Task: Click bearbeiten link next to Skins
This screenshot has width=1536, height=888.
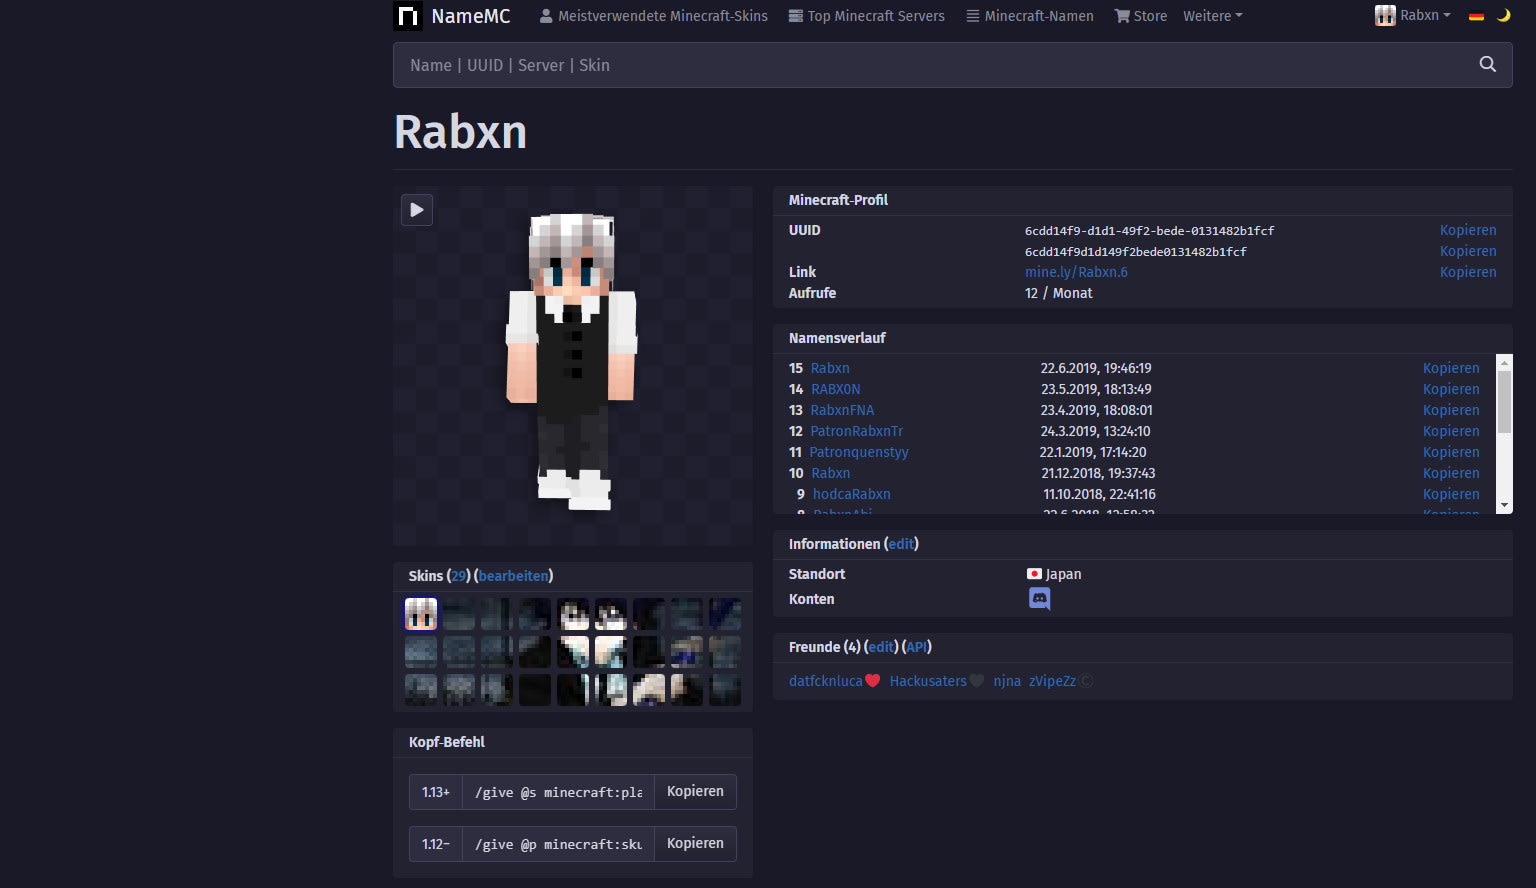Action: 514,576
